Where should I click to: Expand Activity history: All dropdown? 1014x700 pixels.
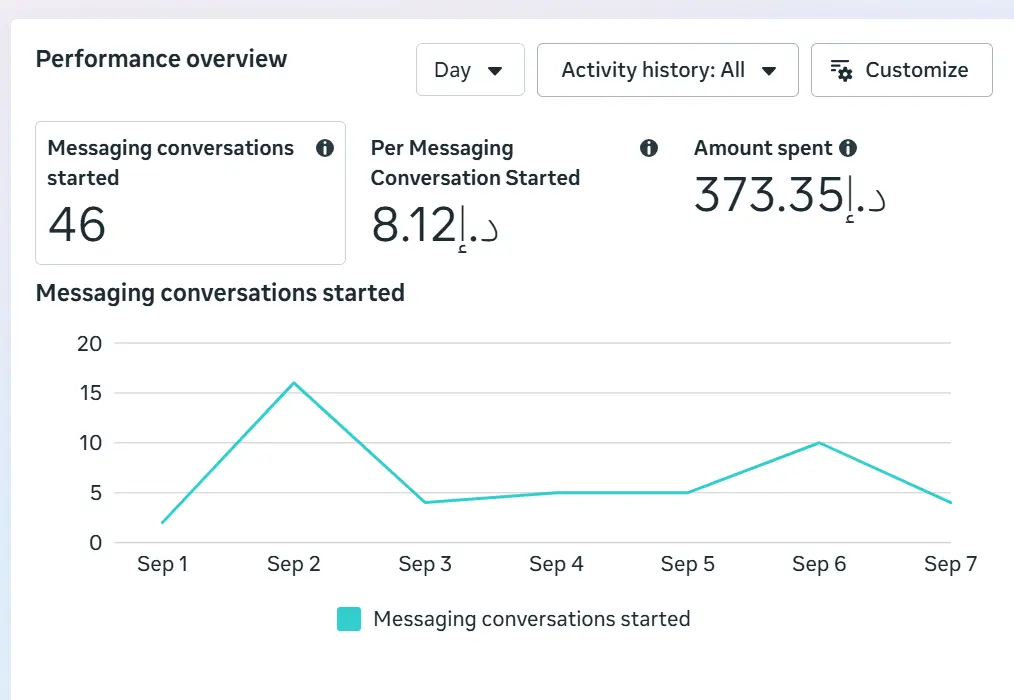click(x=667, y=70)
